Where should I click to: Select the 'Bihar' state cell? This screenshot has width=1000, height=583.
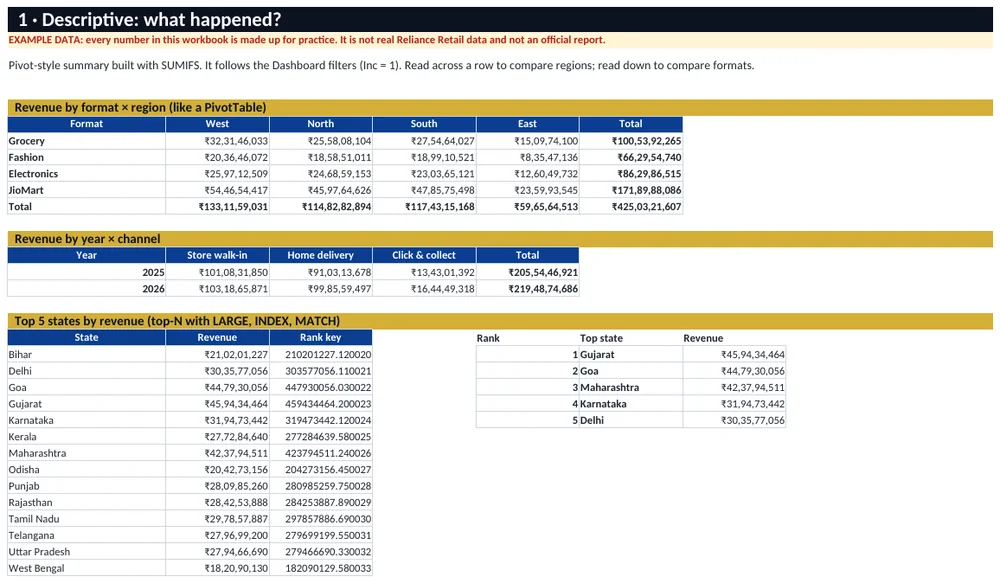pos(86,355)
